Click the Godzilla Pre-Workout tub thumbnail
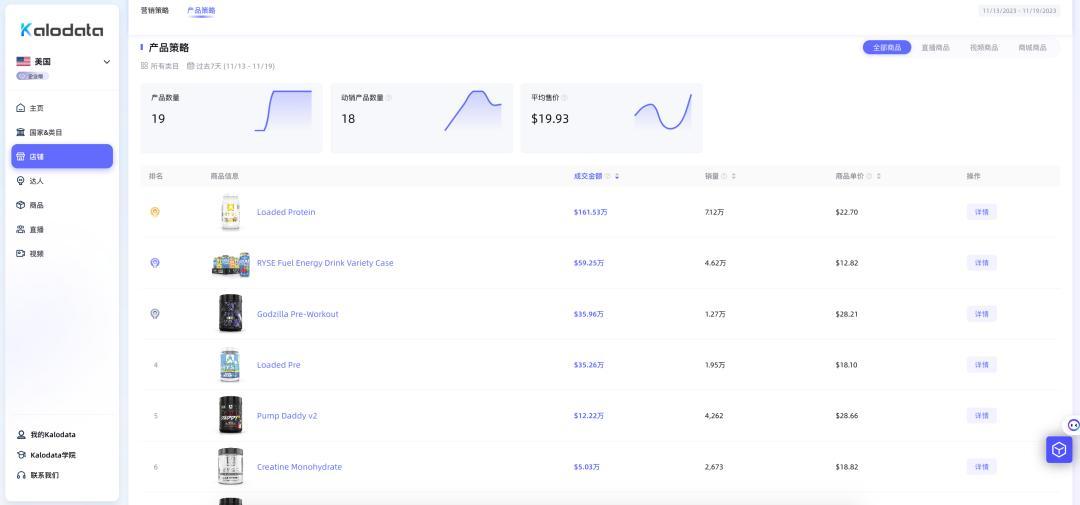This screenshot has width=1080, height=505. [x=231, y=314]
